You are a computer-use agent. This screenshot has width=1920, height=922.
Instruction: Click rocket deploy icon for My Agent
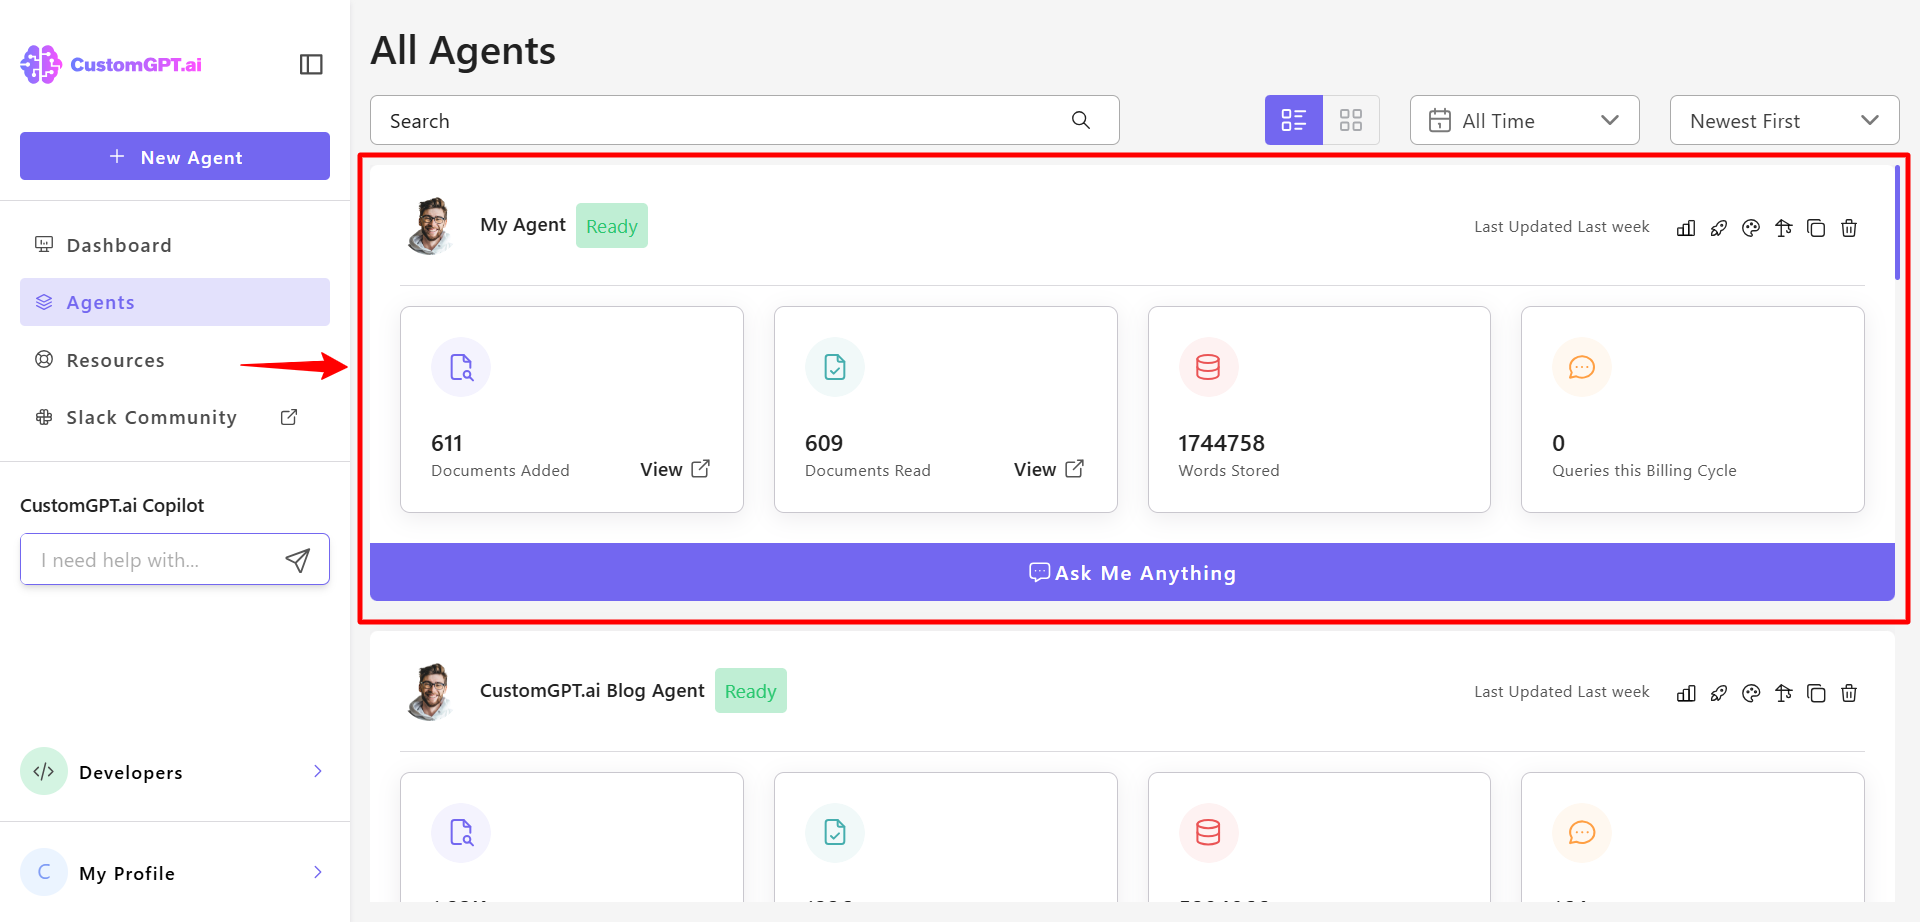click(x=1719, y=228)
